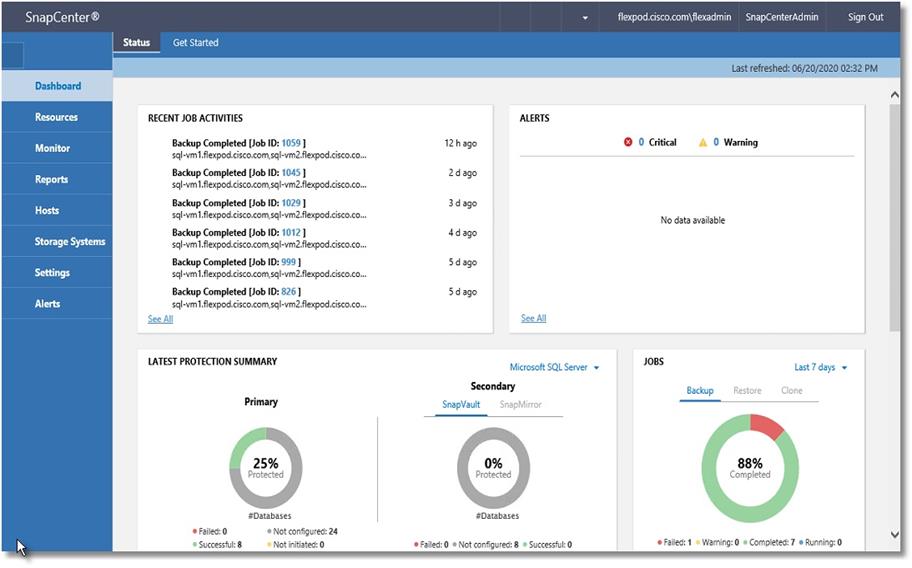
Task: Open Hosts in the sidebar
Action: 58,210
